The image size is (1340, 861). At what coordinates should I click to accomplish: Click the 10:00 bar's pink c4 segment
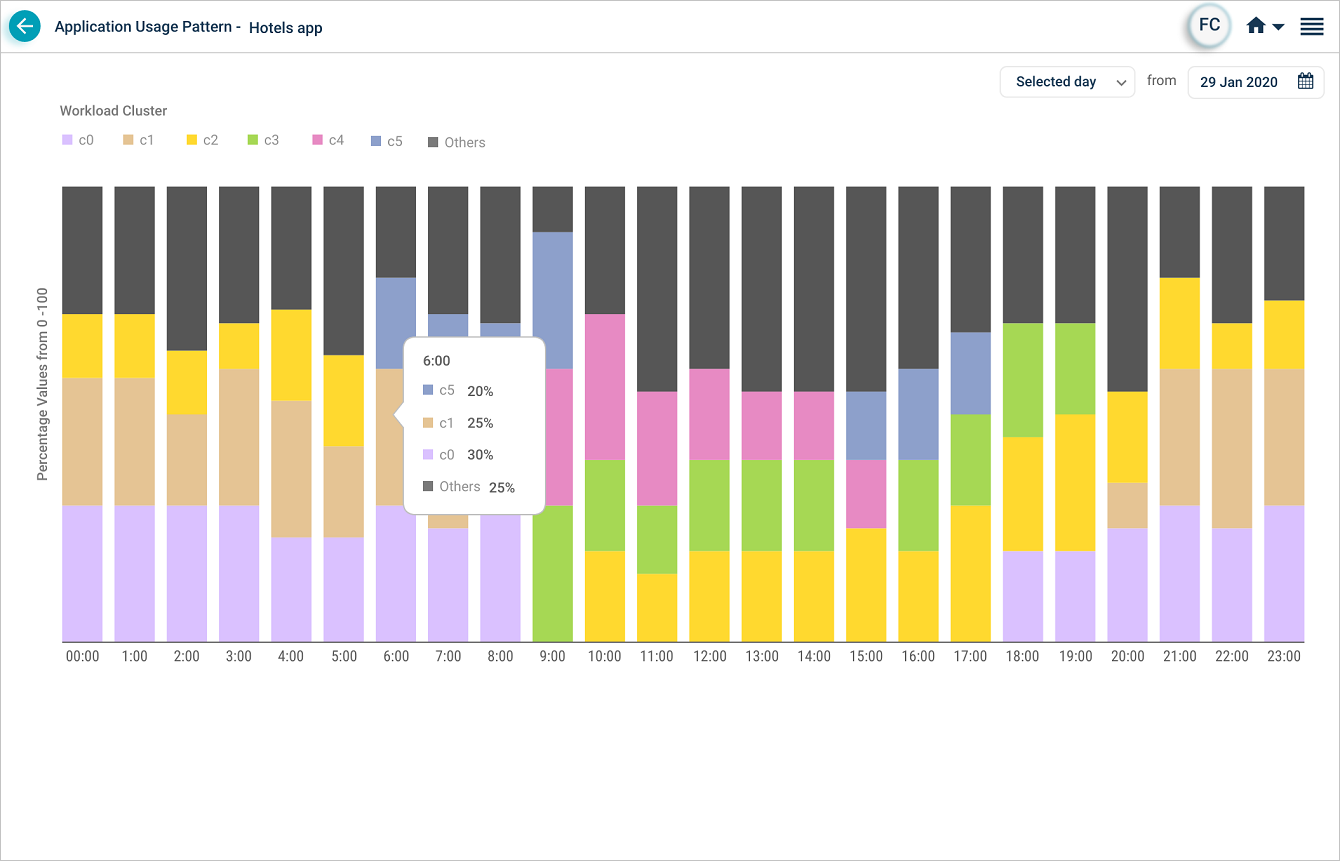pos(605,386)
